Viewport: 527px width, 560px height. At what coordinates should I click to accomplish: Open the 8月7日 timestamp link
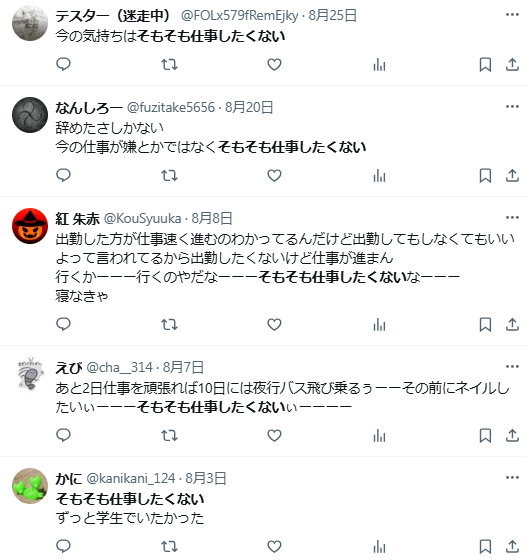183,367
